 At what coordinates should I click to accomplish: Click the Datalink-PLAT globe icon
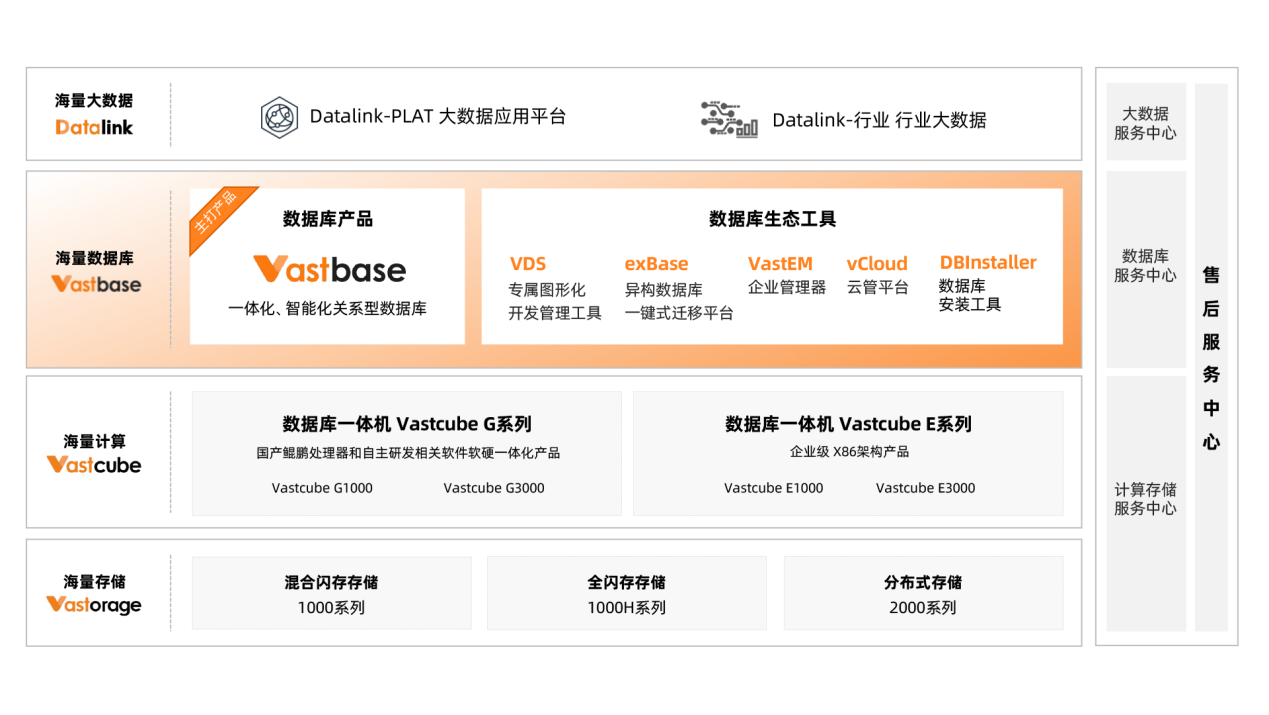(x=279, y=117)
